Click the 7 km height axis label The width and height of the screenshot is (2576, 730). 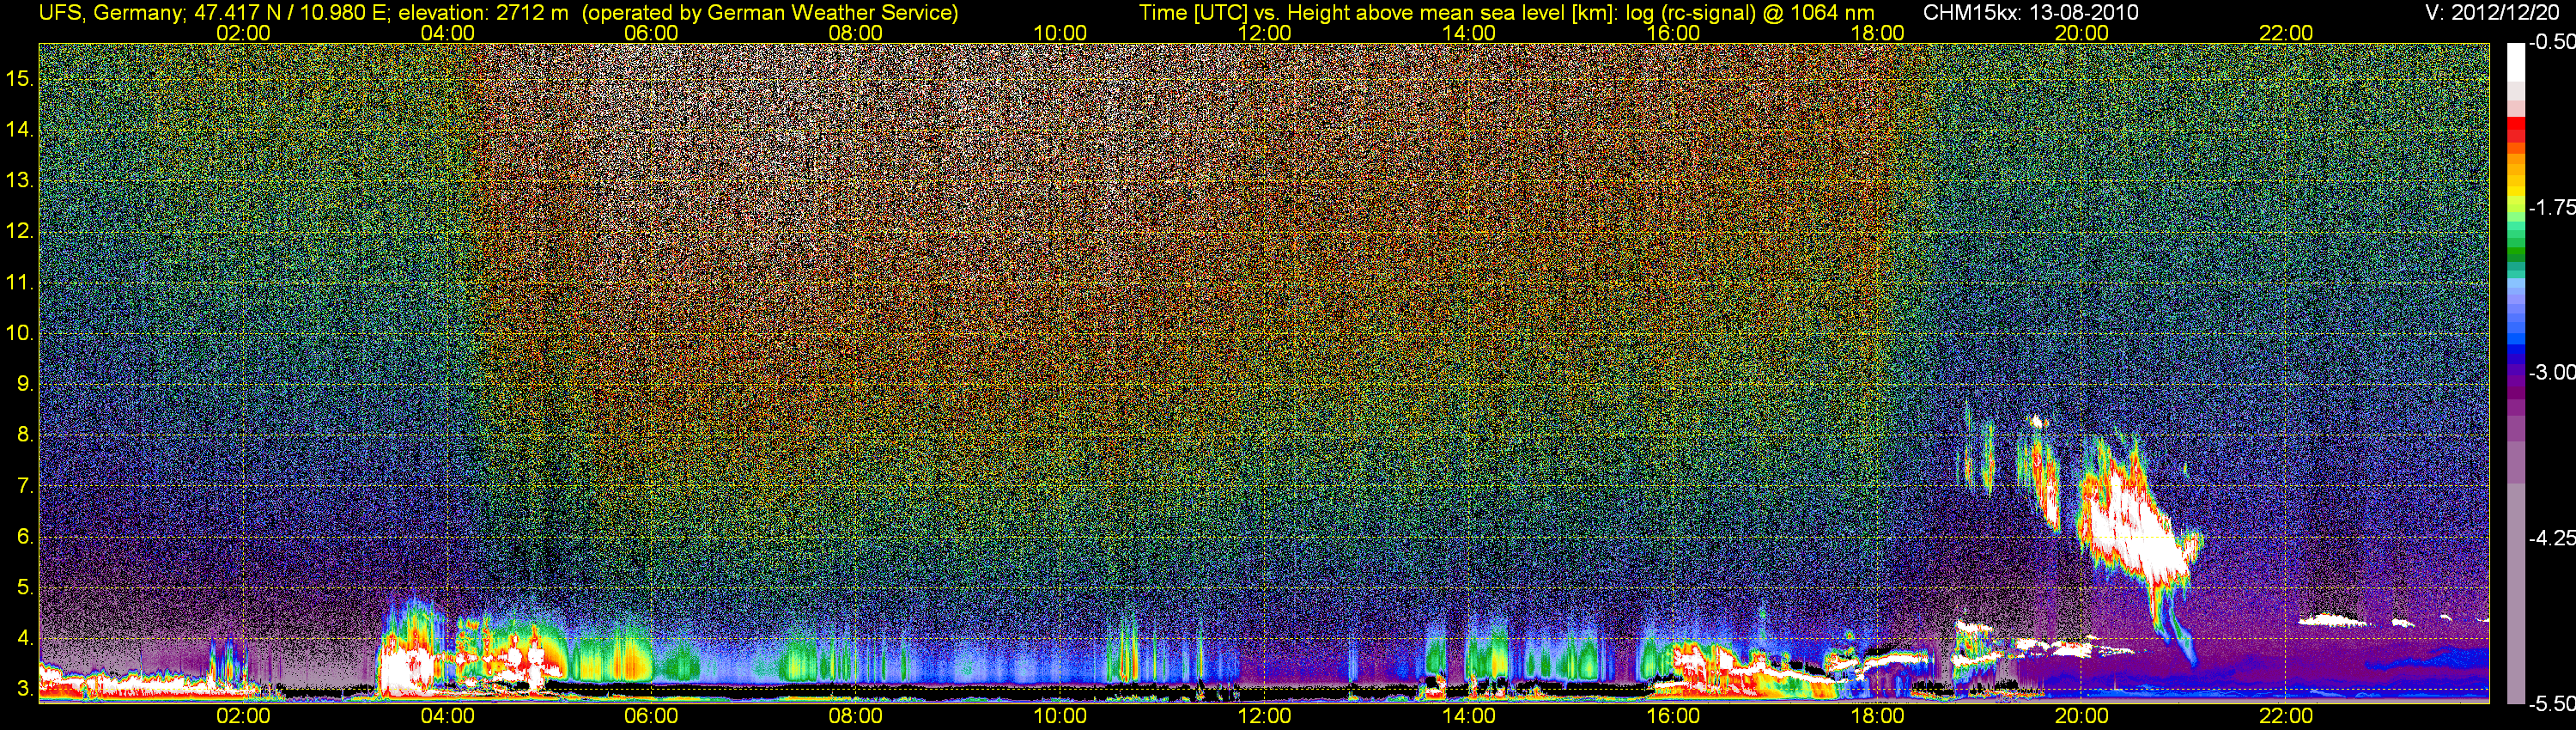coord(25,486)
